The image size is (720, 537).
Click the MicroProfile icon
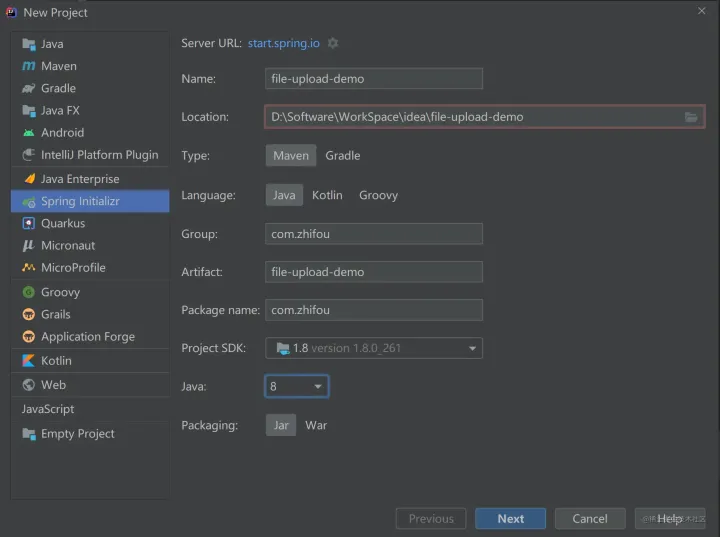(x=29, y=267)
